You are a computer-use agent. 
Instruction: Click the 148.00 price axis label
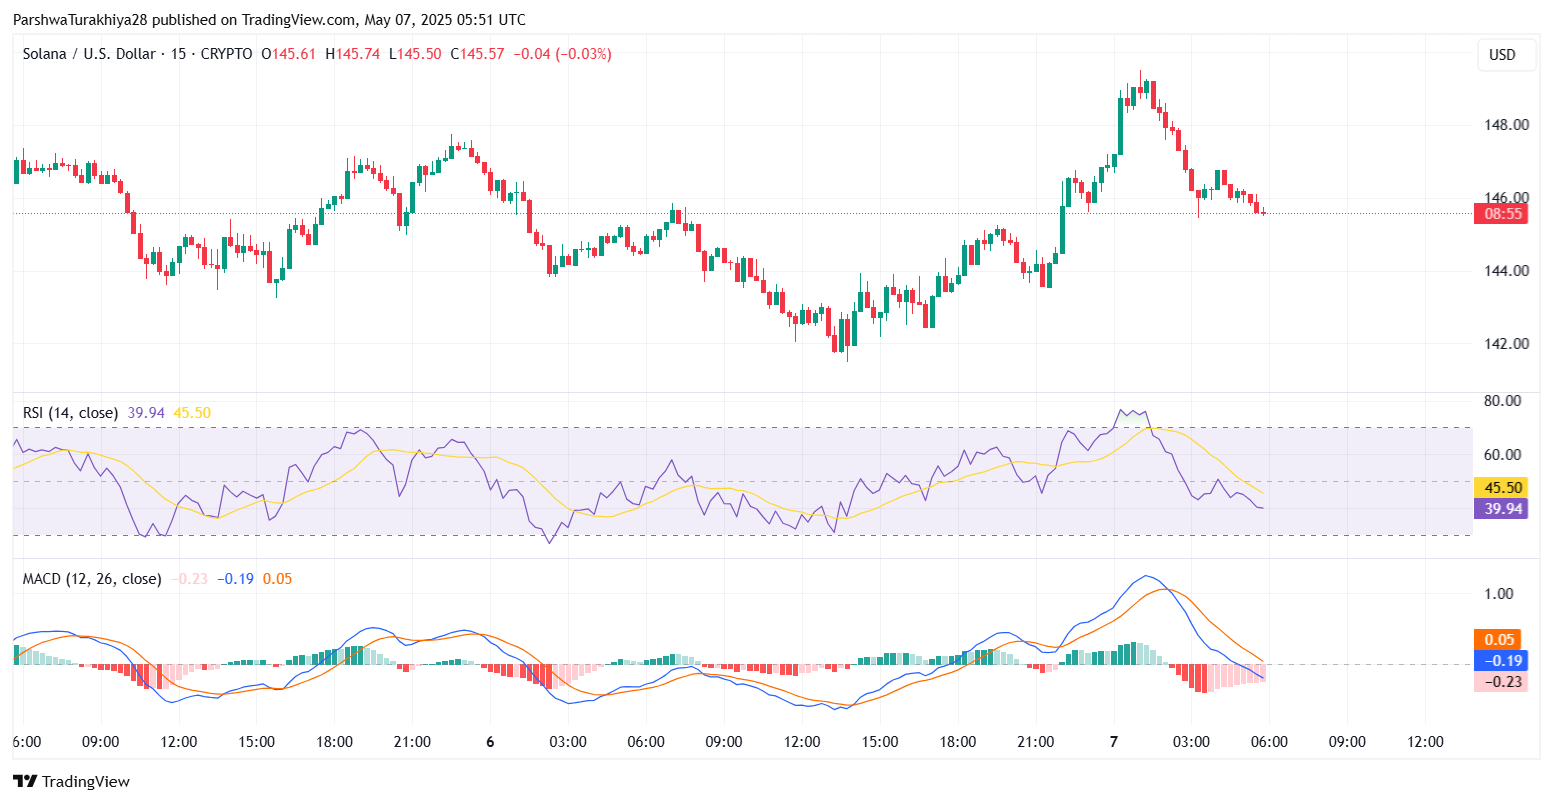(1507, 125)
